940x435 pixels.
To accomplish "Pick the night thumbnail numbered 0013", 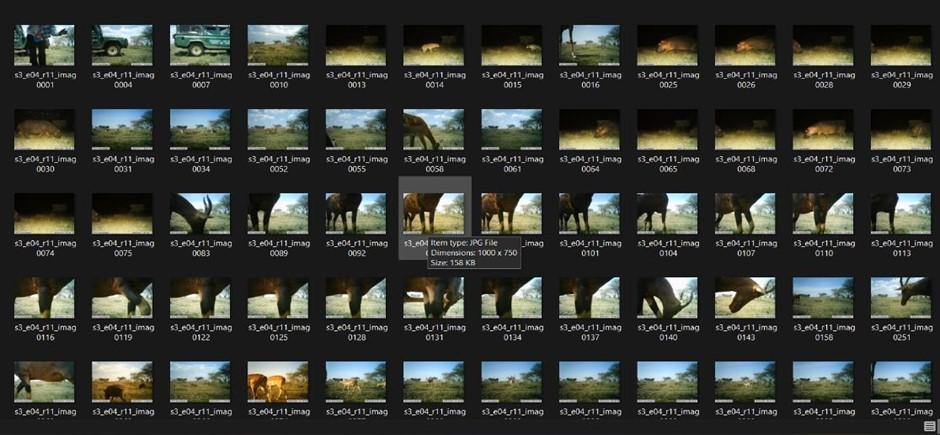I will pos(356,45).
